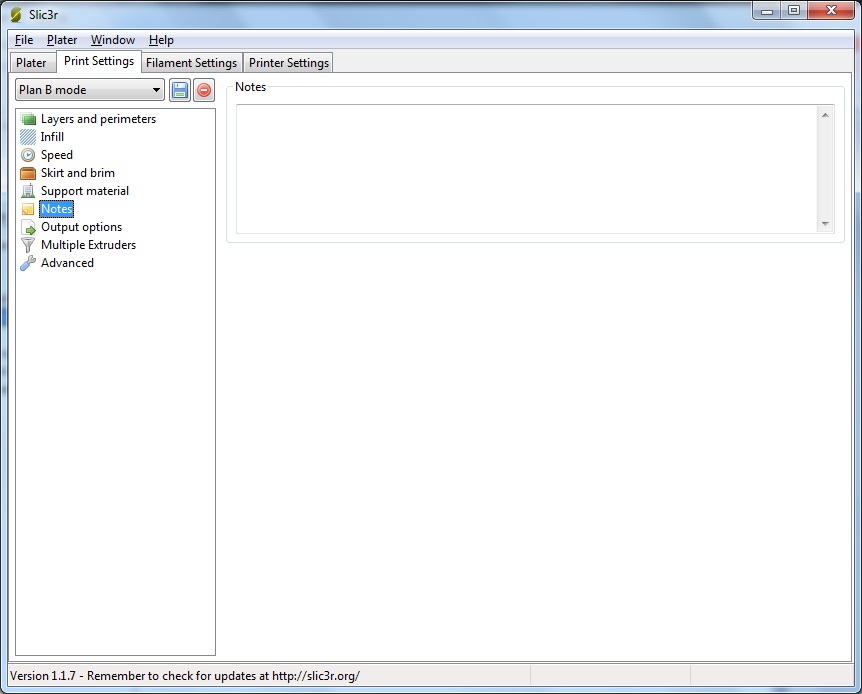Open the Plan B mode preset dropdown
Viewport: 862px width, 694px height.
[90, 90]
